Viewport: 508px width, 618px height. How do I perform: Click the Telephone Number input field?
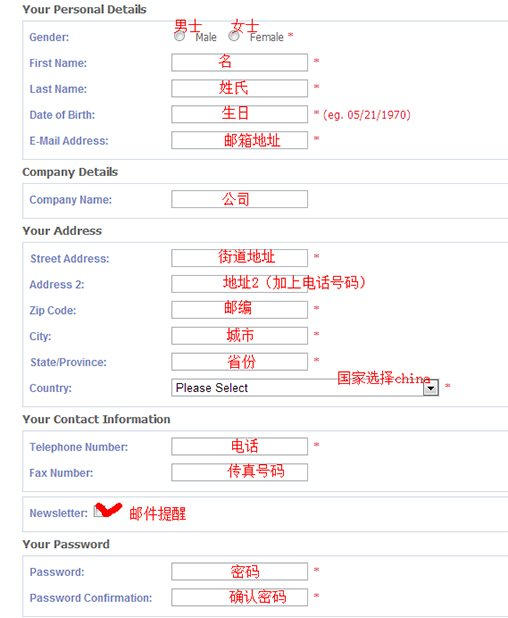coord(240,447)
